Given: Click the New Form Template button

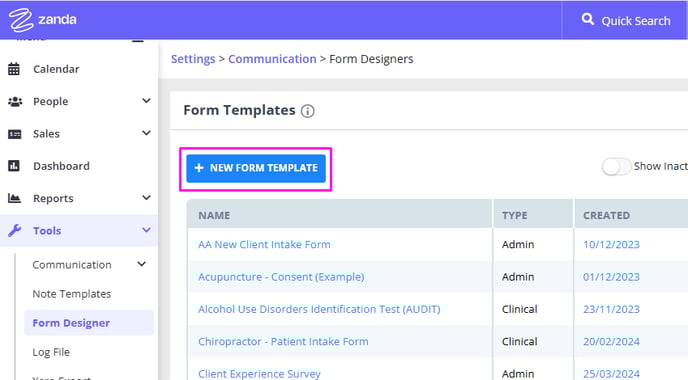Looking at the screenshot, I should click(x=256, y=168).
